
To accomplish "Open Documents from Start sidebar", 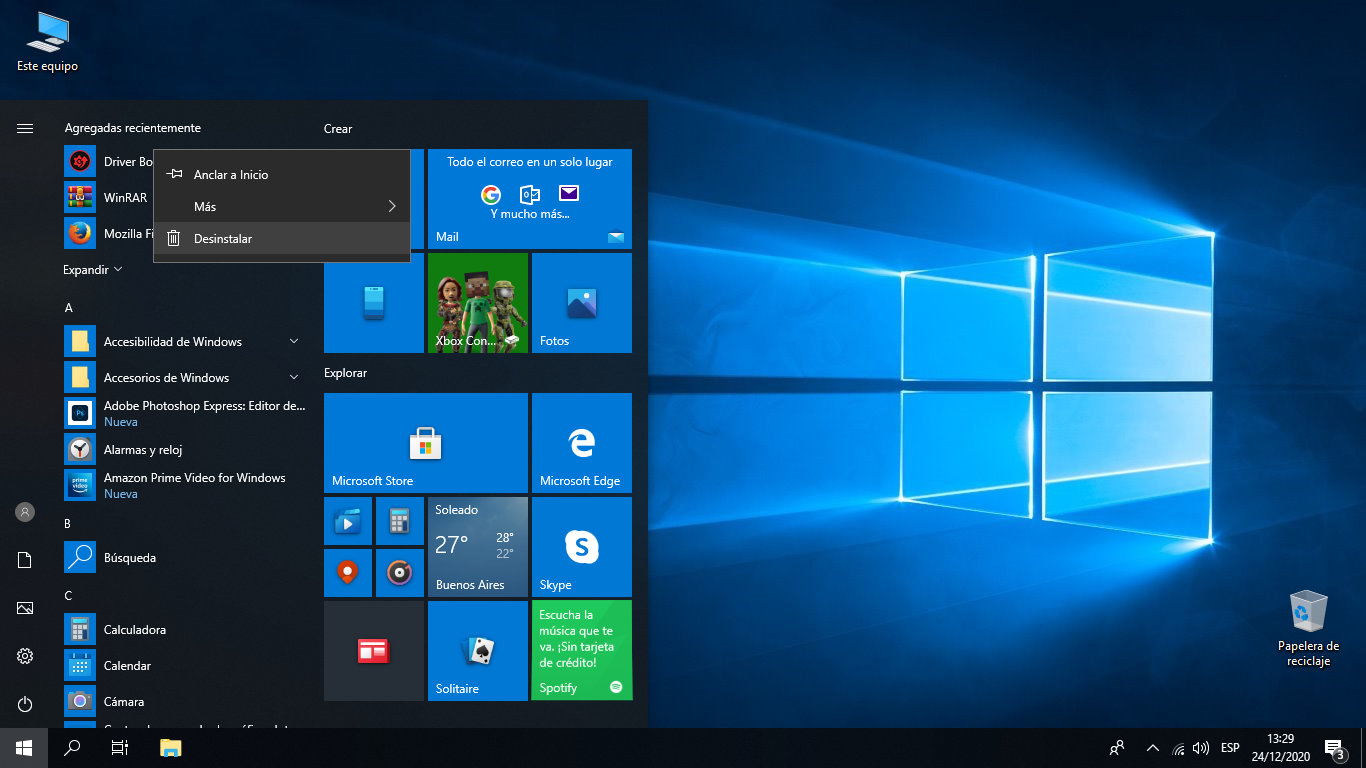I will pyautogui.click(x=25, y=560).
